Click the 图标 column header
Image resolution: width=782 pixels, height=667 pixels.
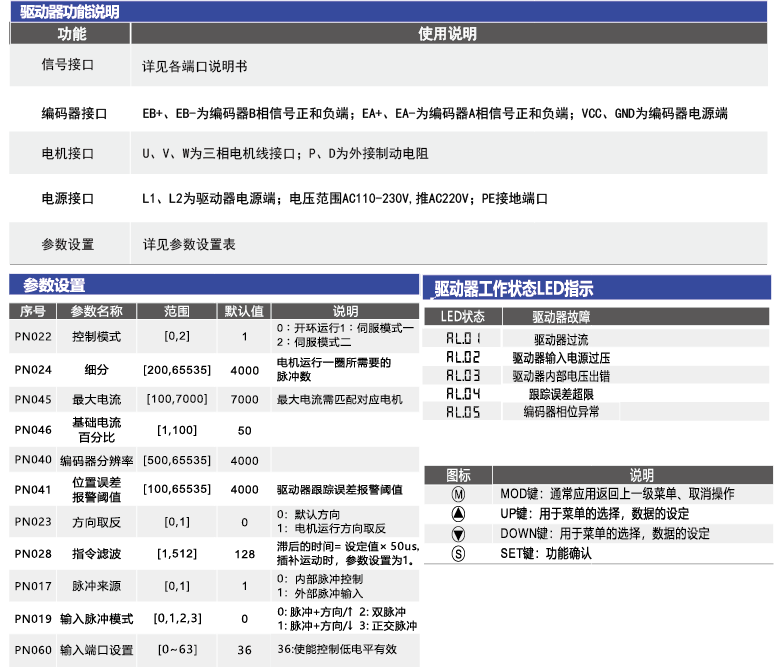pyautogui.click(x=458, y=475)
